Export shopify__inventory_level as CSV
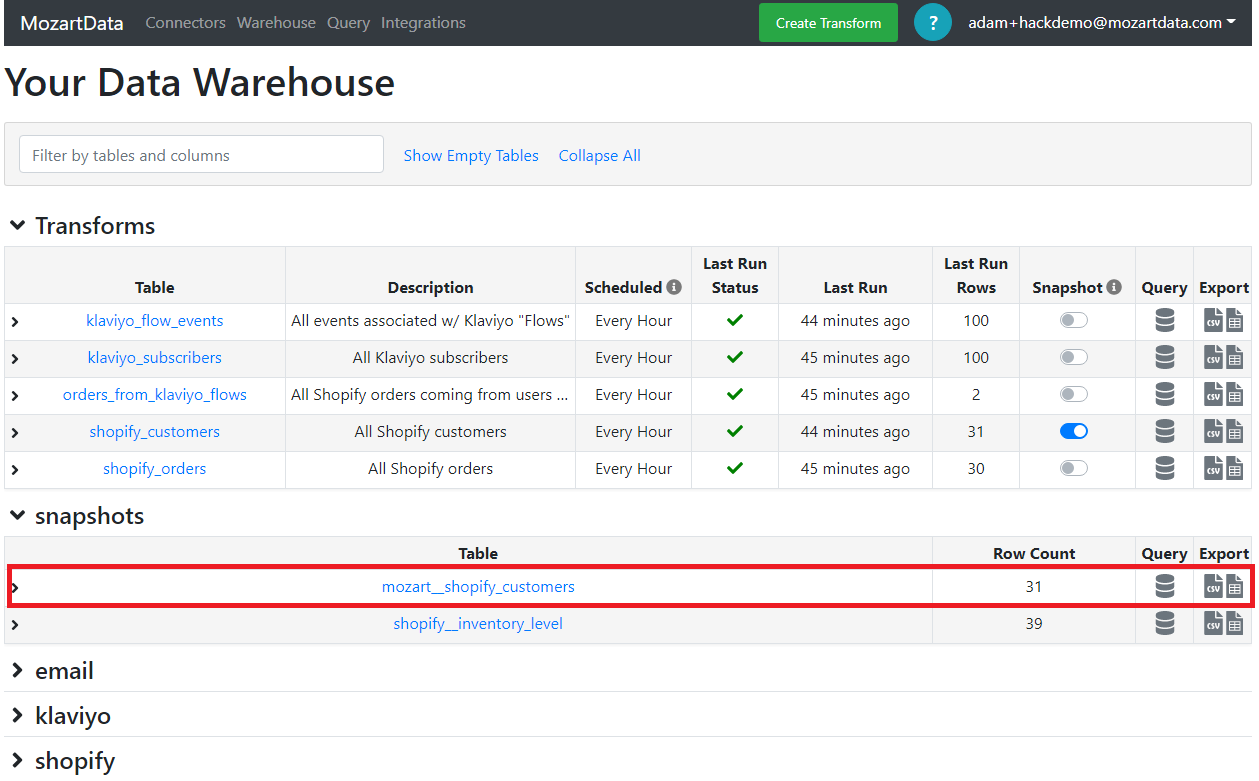This screenshot has width=1259, height=781. (x=1213, y=624)
